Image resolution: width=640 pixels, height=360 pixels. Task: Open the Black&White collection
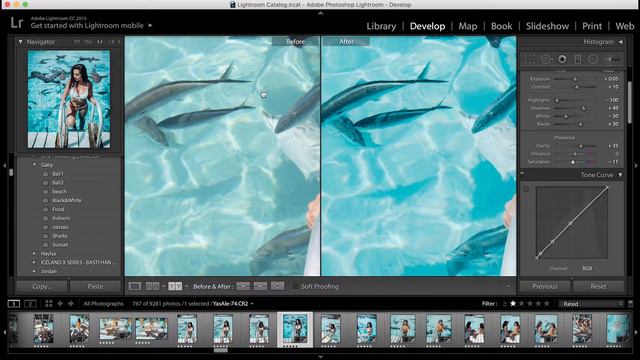(67, 200)
